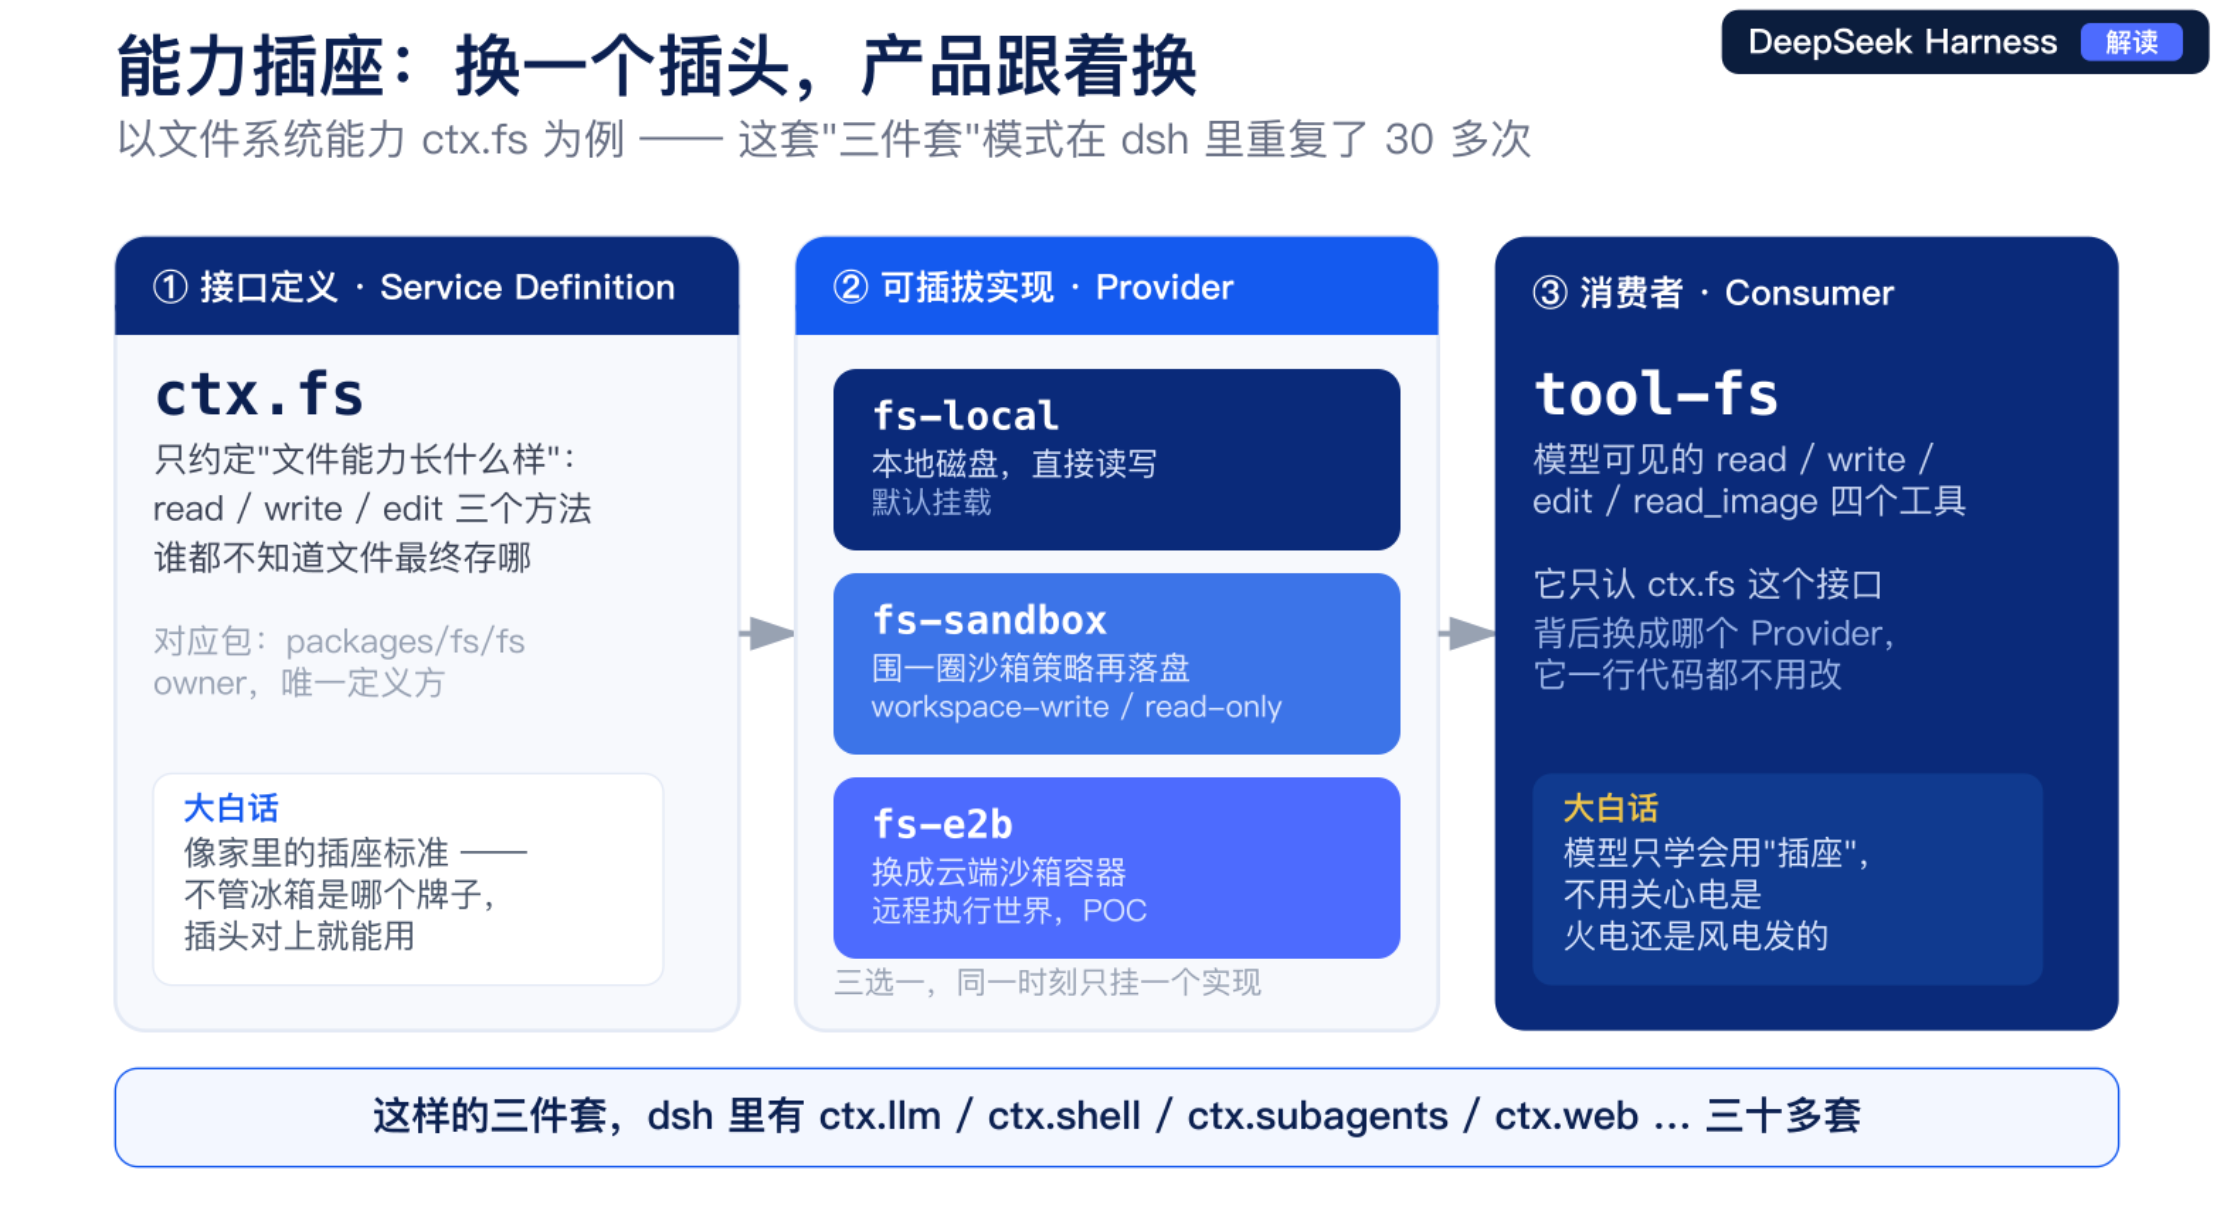The width and height of the screenshot is (2218, 1210).
Task: Click the blue 解读 tag
Action: [2131, 42]
